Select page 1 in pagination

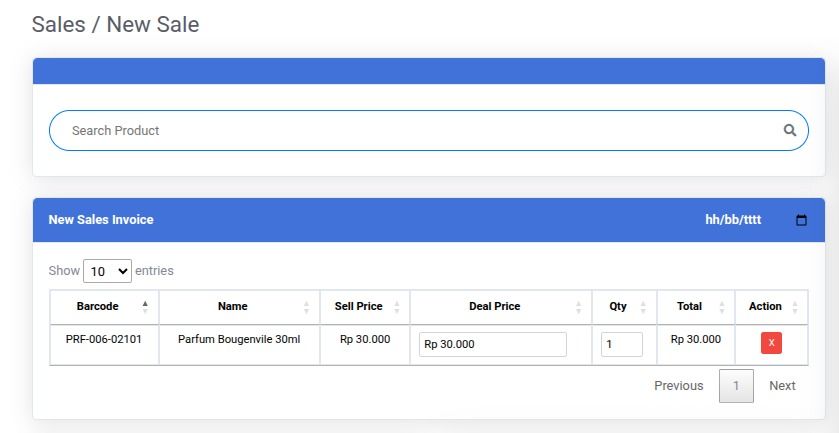coord(736,386)
